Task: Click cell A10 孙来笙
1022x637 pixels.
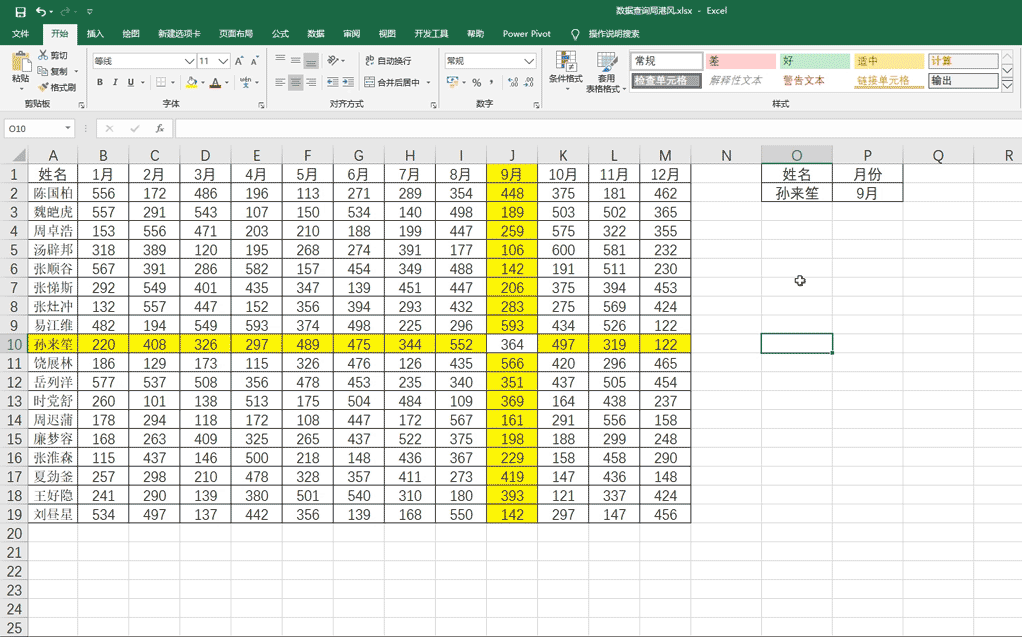Action: [x=53, y=344]
